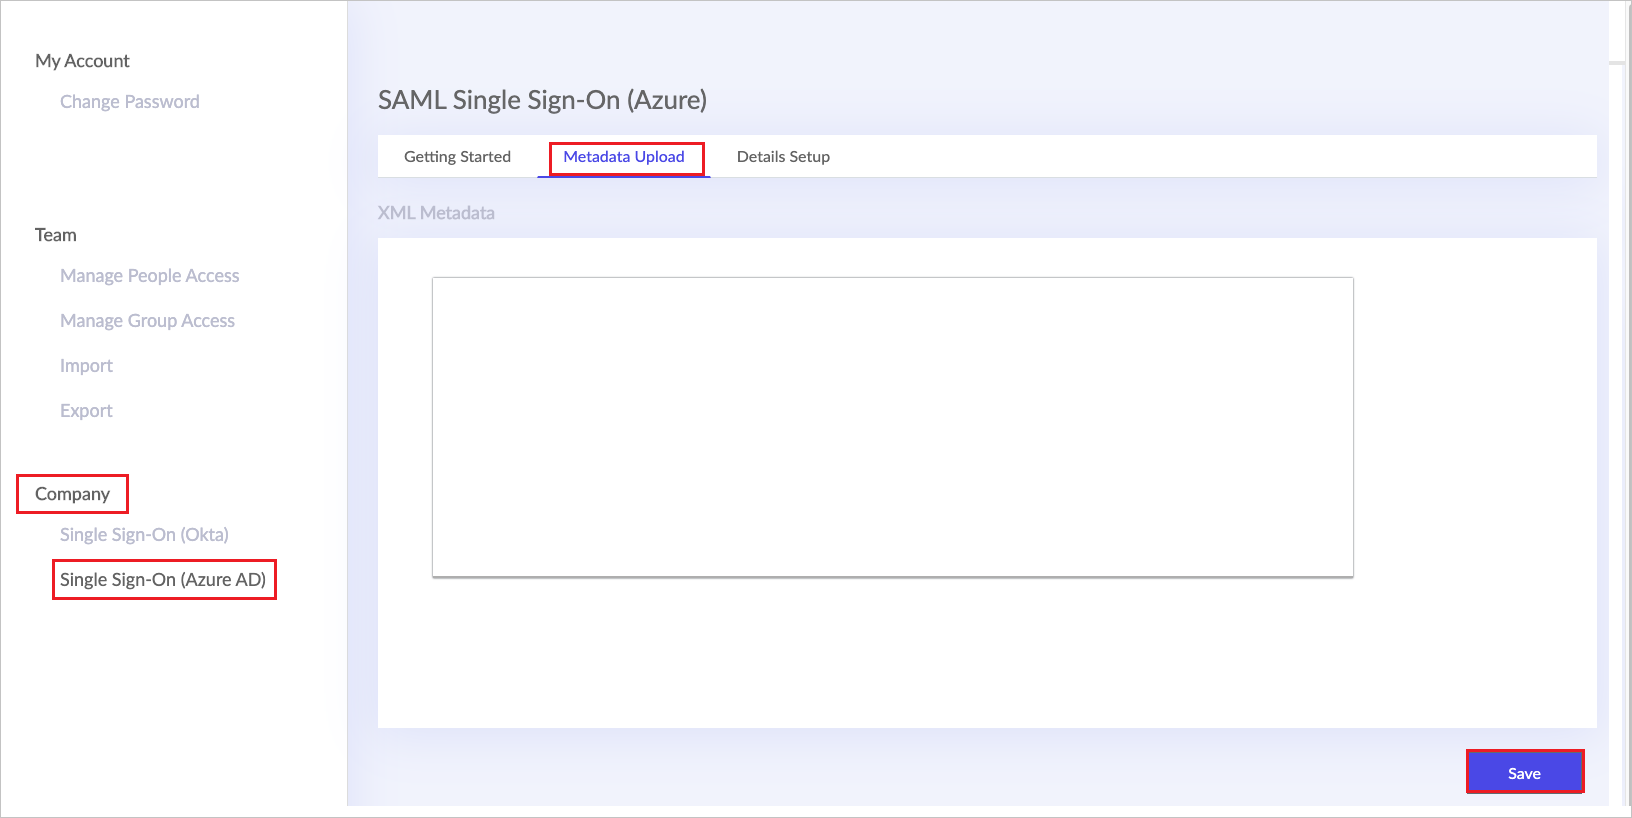Open the Export option under Team
Image resolution: width=1632 pixels, height=818 pixels.
pyautogui.click(x=86, y=411)
